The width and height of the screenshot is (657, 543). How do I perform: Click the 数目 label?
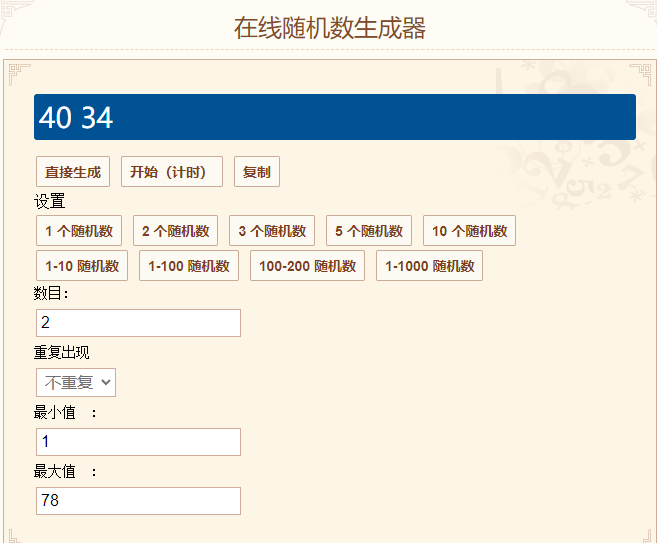coord(51,293)
